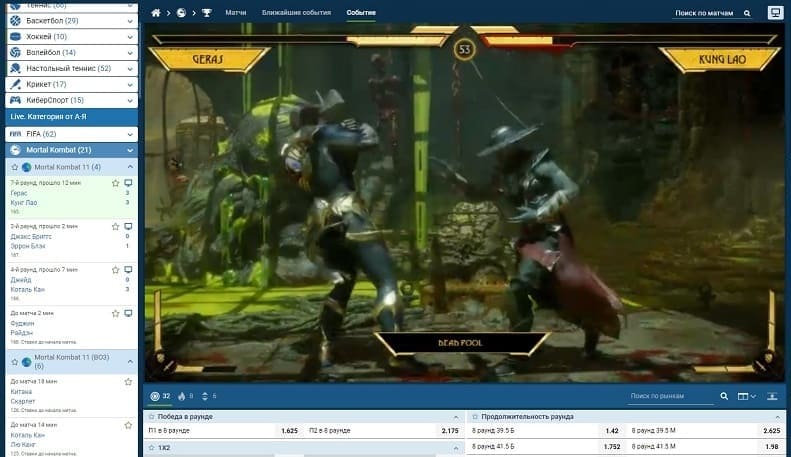Collapse the Mortal Kombat (21) chevron
The image size is (791, 457).
130,150
